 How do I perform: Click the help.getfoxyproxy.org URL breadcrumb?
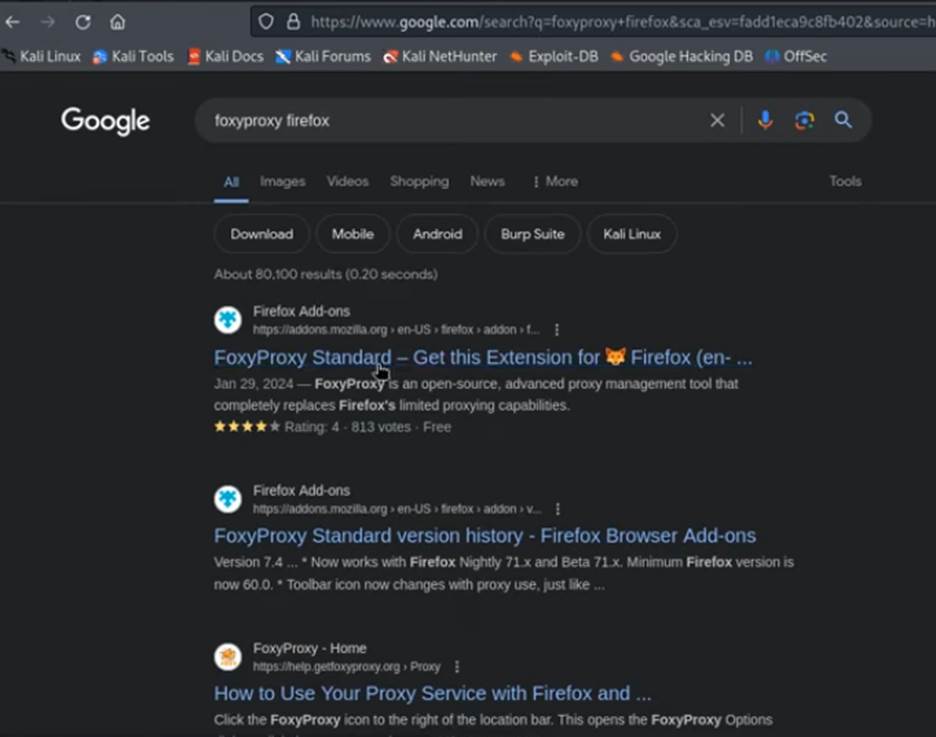347,667
